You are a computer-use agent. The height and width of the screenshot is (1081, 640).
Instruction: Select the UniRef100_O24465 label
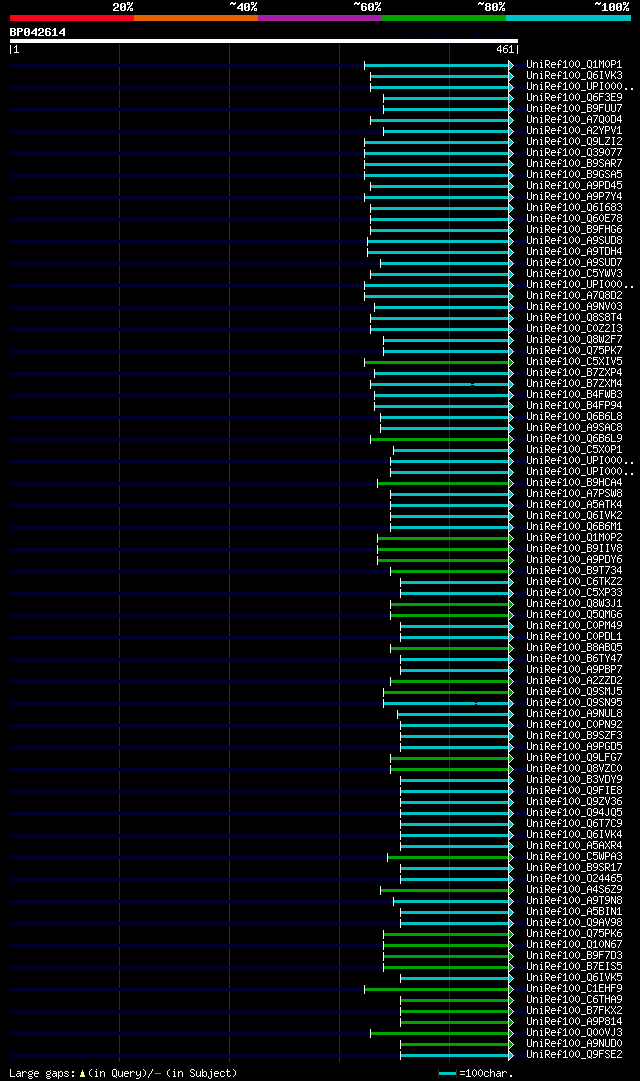click(574, 879)
